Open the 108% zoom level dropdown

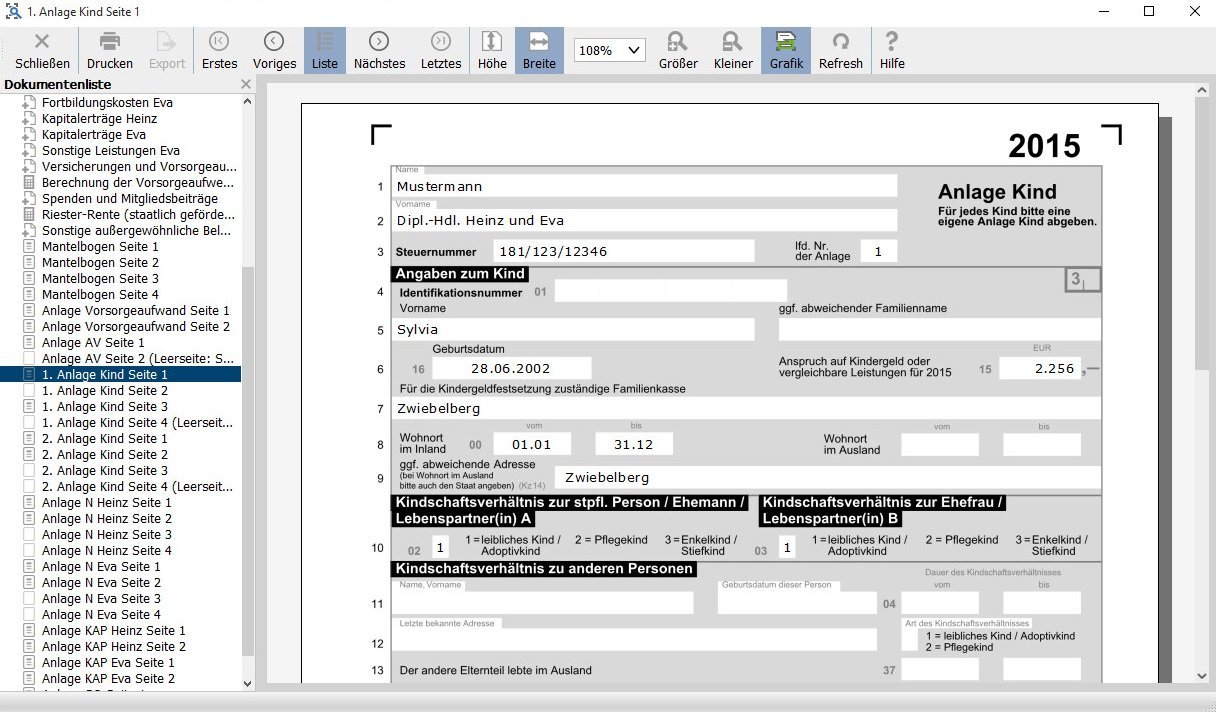pyautogui.click(x=610, y=50)
